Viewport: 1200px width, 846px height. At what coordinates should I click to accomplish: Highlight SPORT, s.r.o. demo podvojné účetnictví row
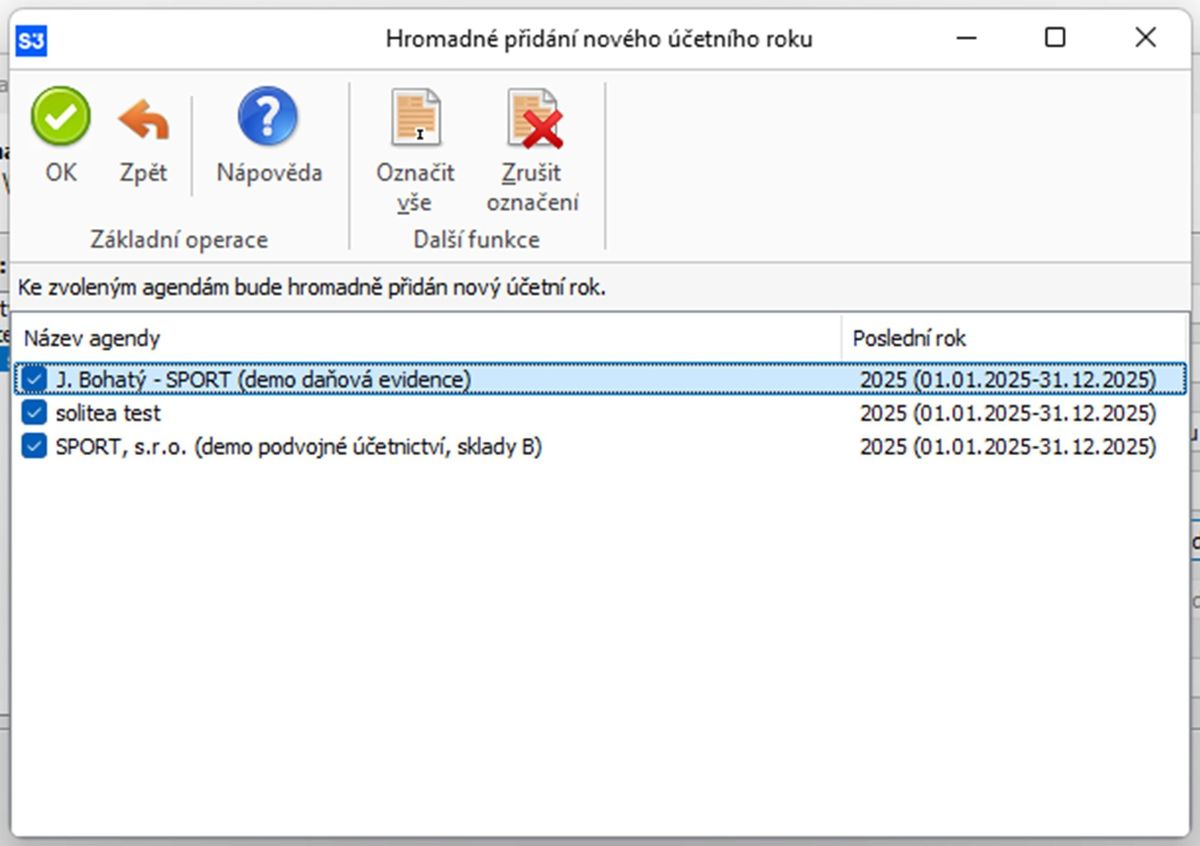pos(299,447)
